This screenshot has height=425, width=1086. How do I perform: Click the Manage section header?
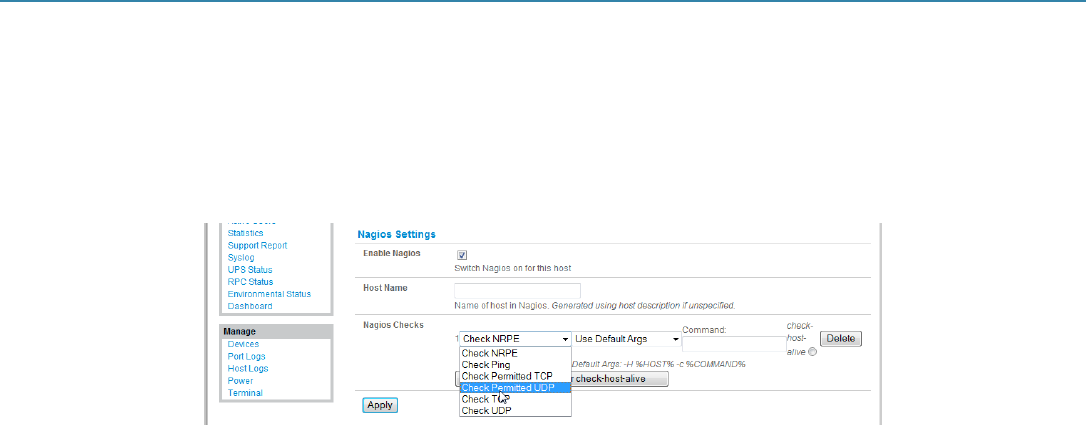pos(276,332)
